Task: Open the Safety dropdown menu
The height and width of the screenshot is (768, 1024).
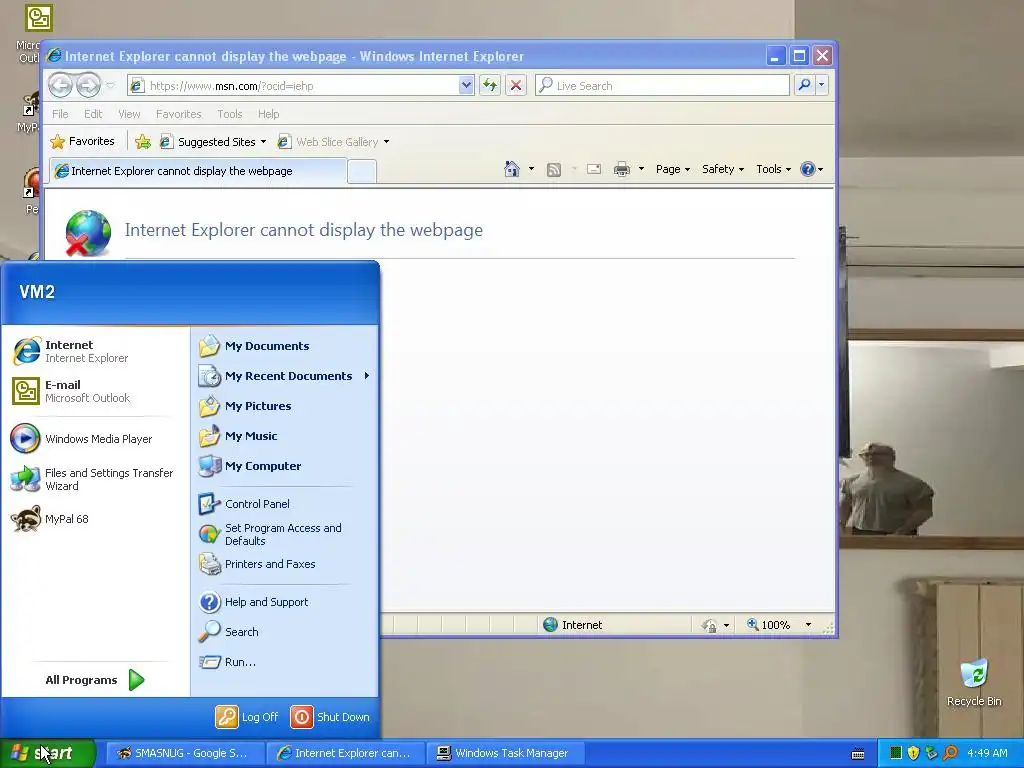Action: click(723, 169)
